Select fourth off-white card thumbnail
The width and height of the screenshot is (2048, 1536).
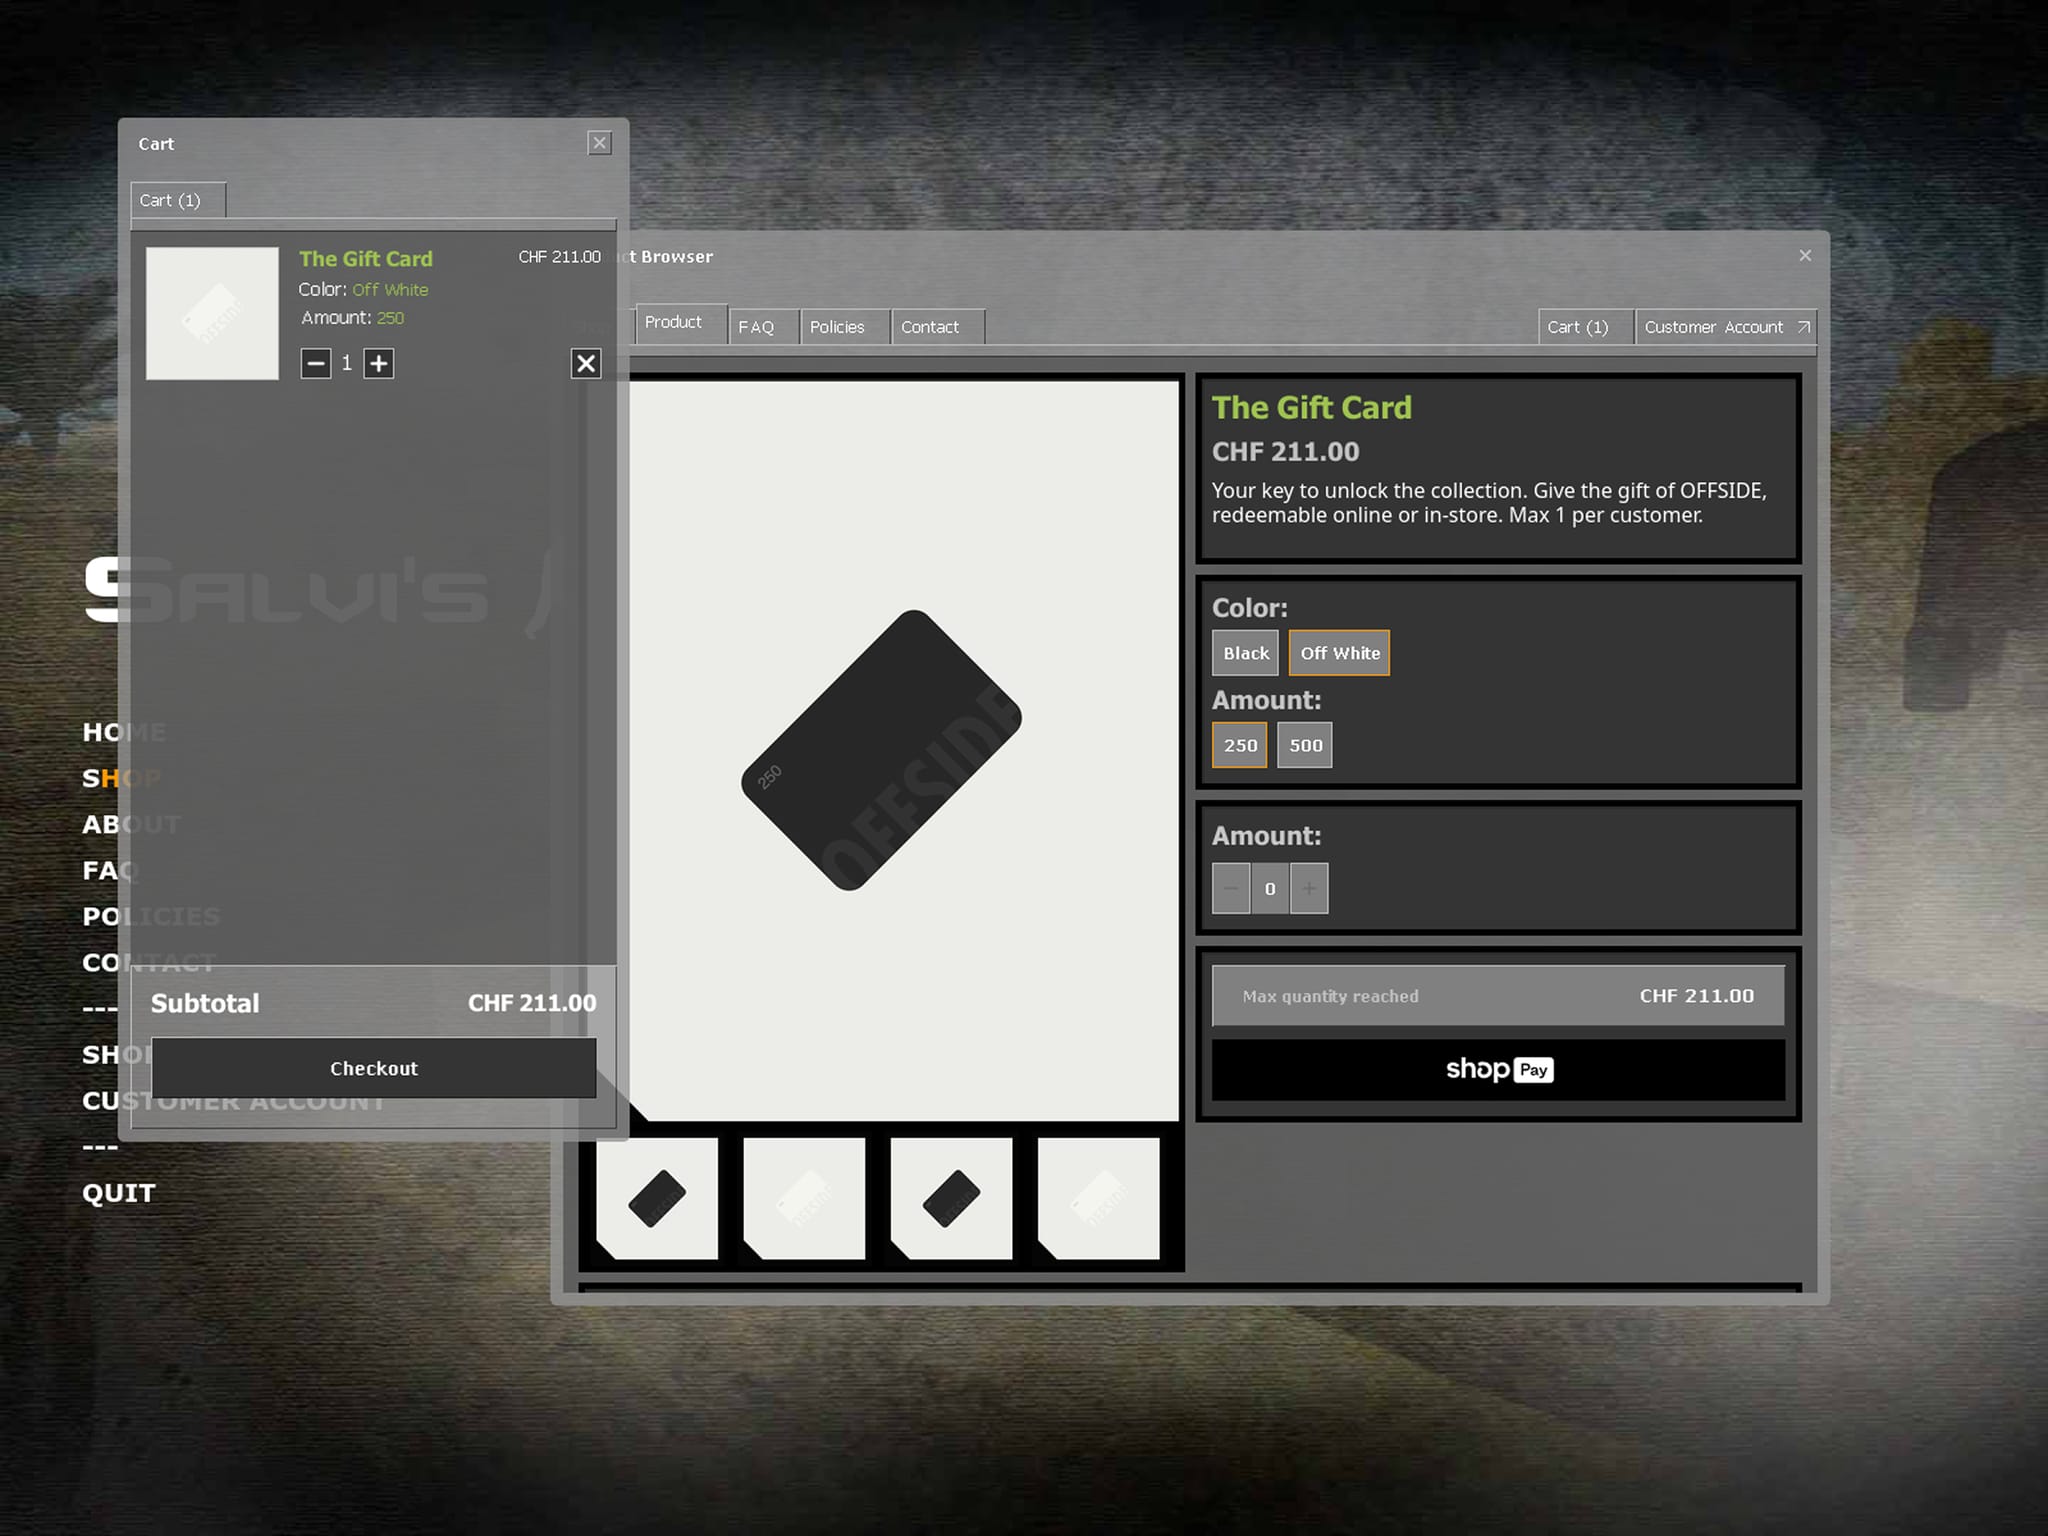(1099, 1198)
